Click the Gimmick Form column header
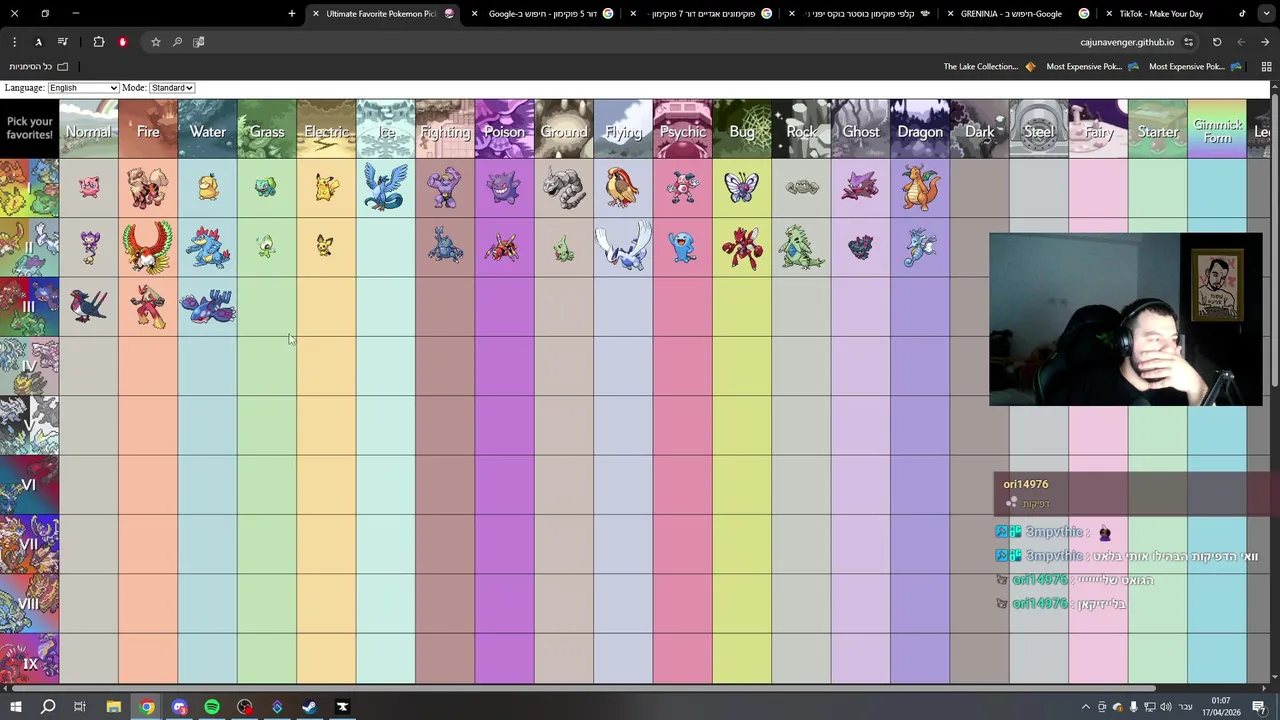The height and width of the screenshot is (720, 1280). (1217, 129)
